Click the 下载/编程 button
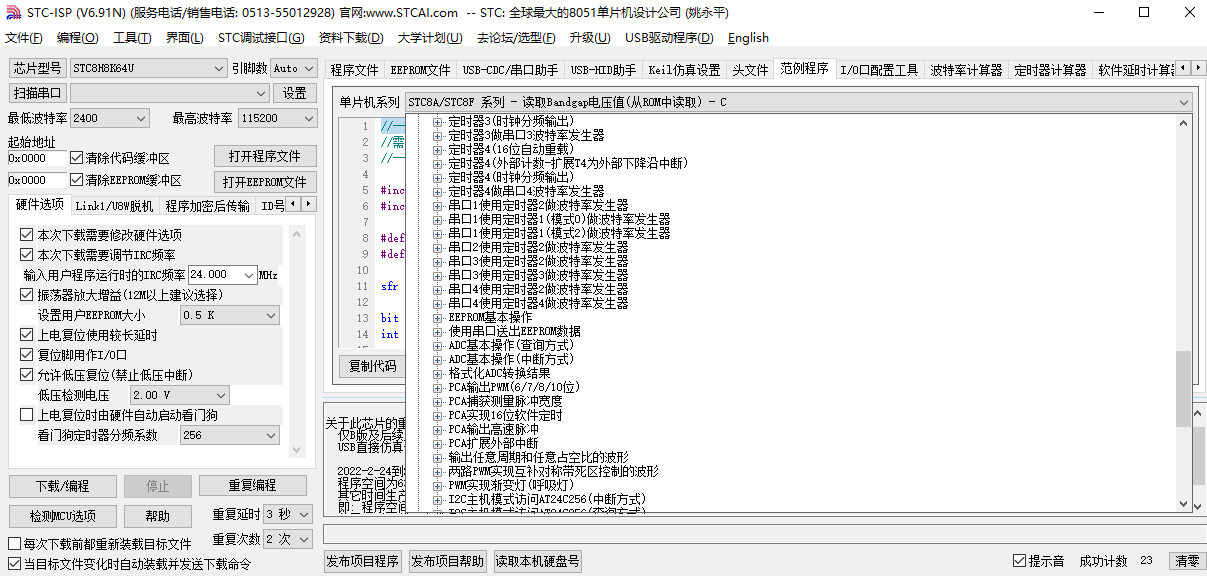The width and height of the screenshot is (1207, 576). (x=62, y=486)
